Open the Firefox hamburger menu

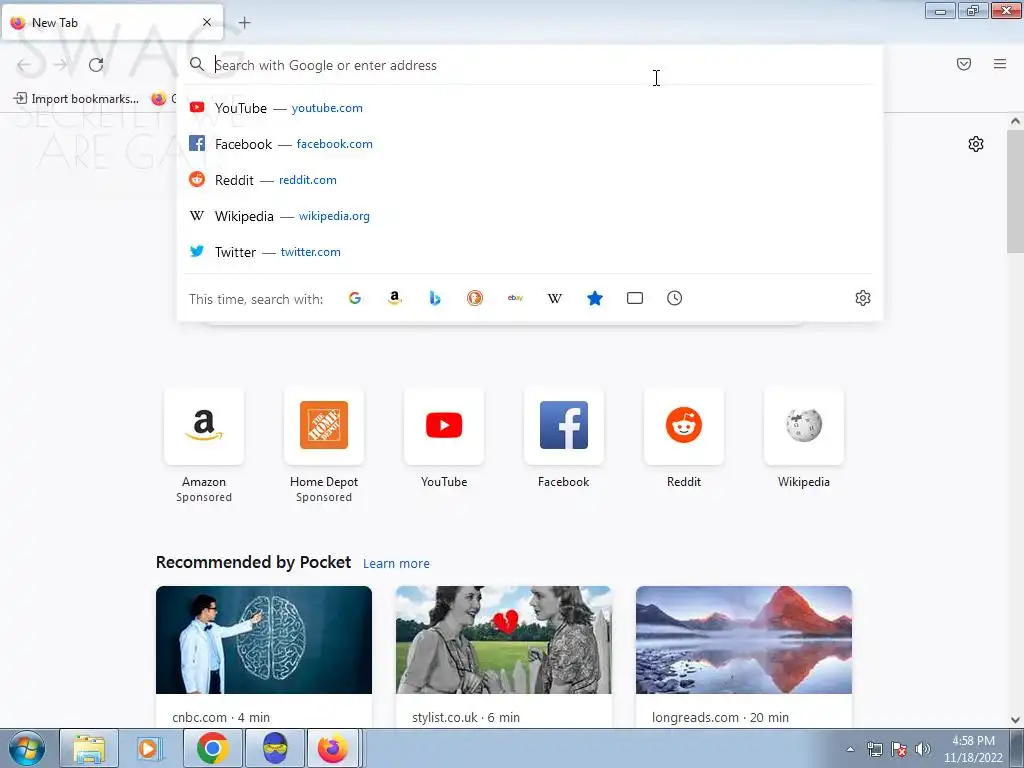[x=1000, y=64]
